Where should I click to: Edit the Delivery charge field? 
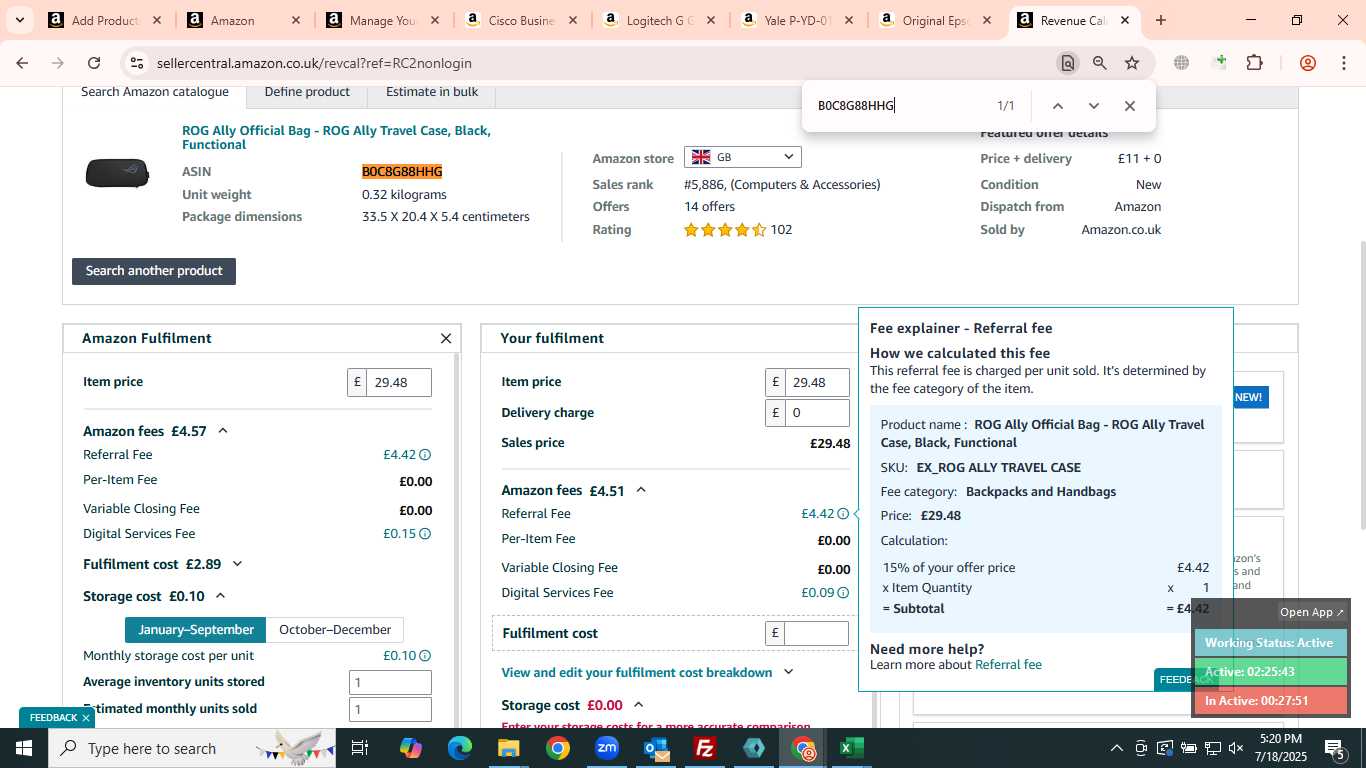pyautogui.click(x=817, y=412)
